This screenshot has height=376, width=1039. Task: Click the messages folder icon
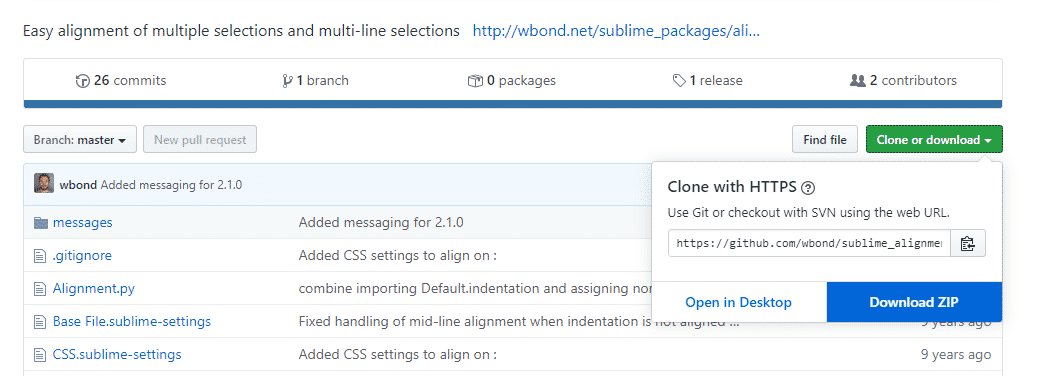[41, 222]
